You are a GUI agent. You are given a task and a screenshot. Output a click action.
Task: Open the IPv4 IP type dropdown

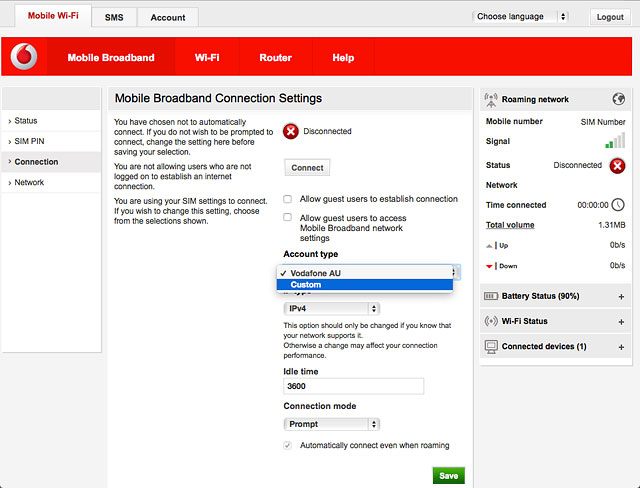tap(331, 309)
